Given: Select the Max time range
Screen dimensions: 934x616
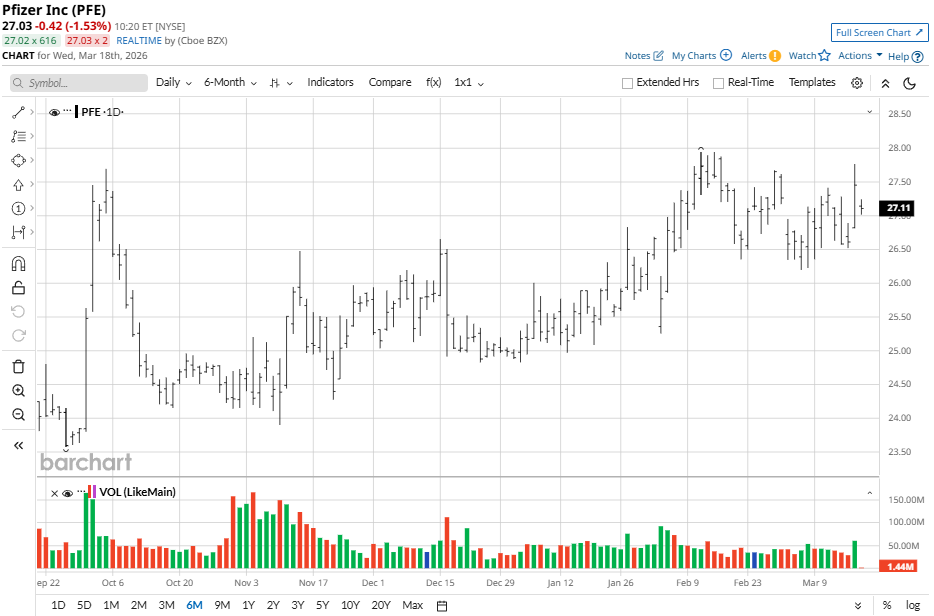Looking at the screenshot, I should coord(412,605).
